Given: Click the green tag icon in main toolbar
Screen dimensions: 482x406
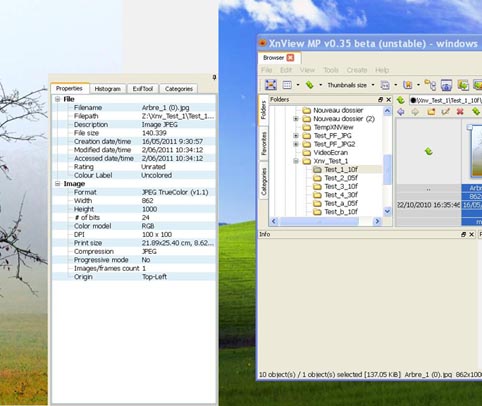Looking at the screenshot, I should pyautogui.click(x=309, y=85).
